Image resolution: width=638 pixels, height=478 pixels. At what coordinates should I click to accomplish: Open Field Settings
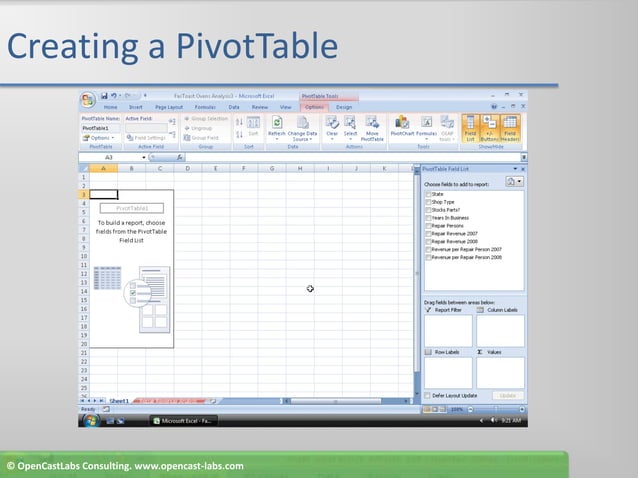(146, 138)
